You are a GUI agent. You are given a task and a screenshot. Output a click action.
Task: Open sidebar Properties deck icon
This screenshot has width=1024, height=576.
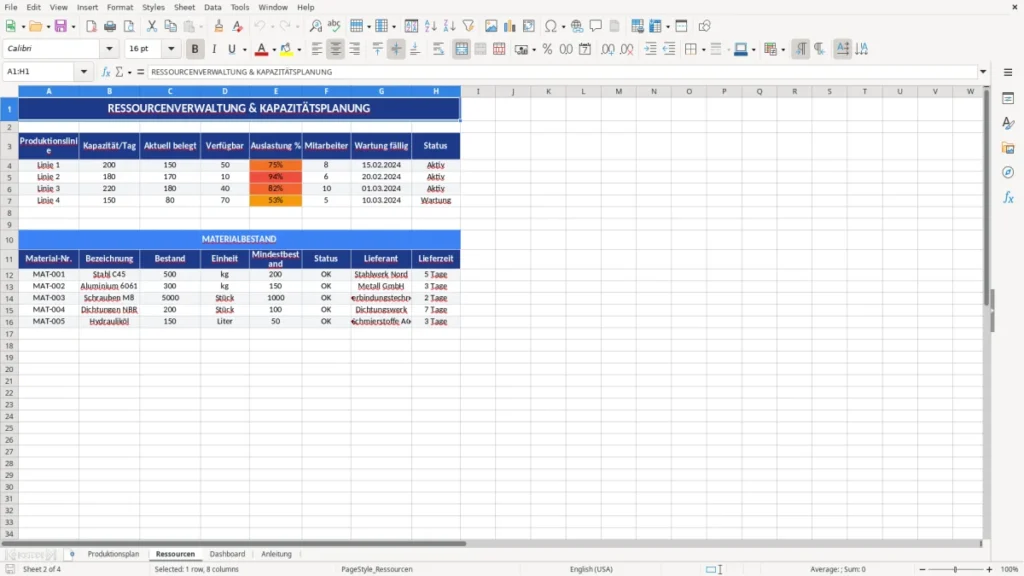(1008, 98)
